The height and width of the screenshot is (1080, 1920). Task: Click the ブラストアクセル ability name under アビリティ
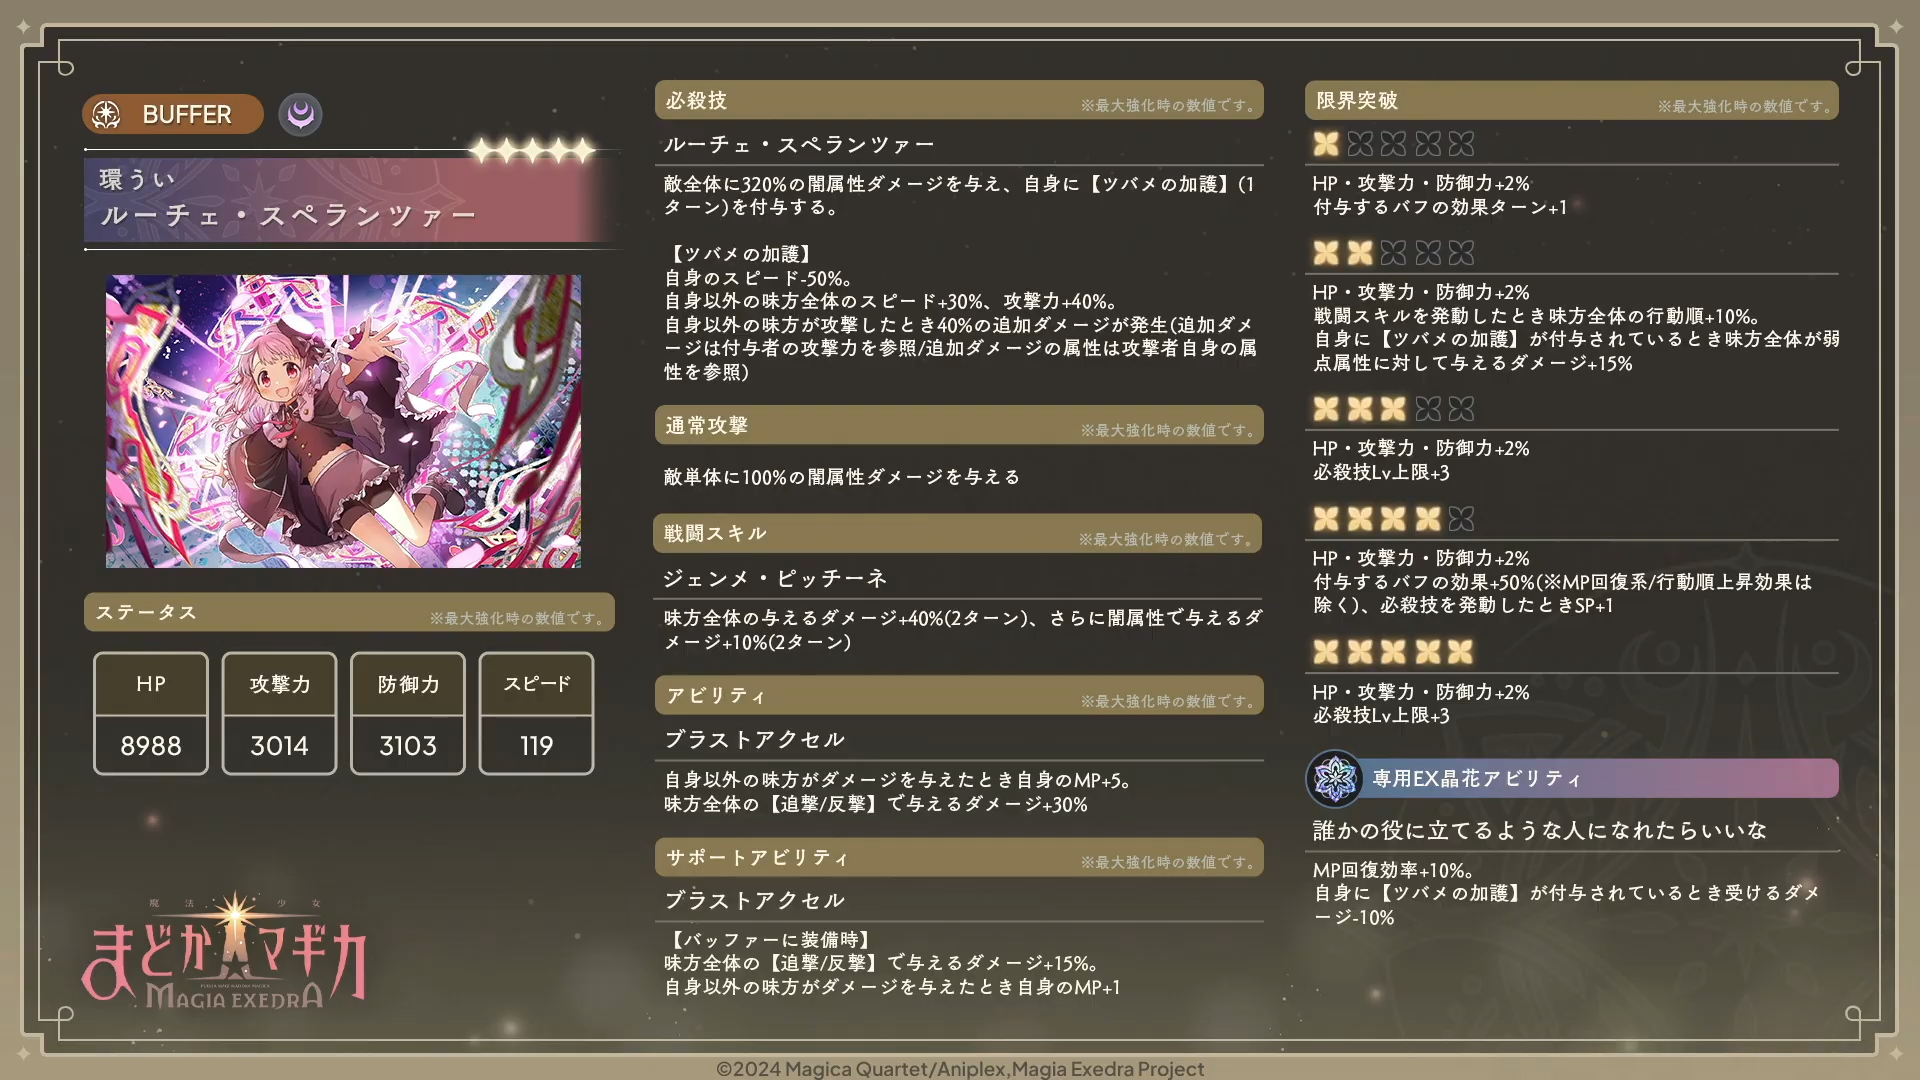pyautogui.click(x=755, y=740)
